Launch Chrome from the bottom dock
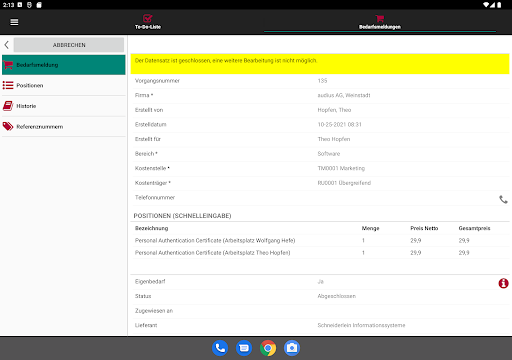Screen dimensions: 512x360 268,348
